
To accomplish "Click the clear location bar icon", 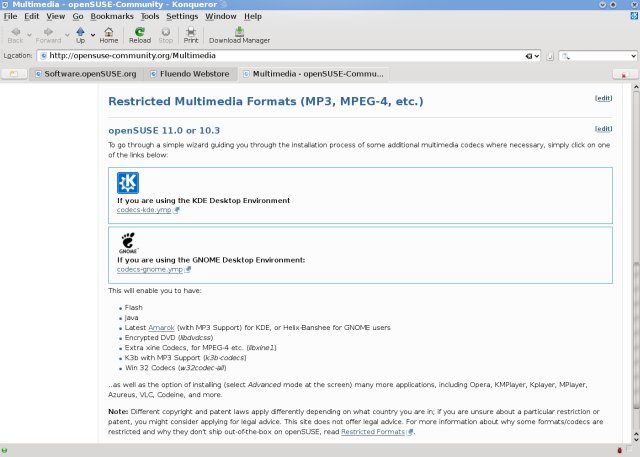I will (529, 56).
